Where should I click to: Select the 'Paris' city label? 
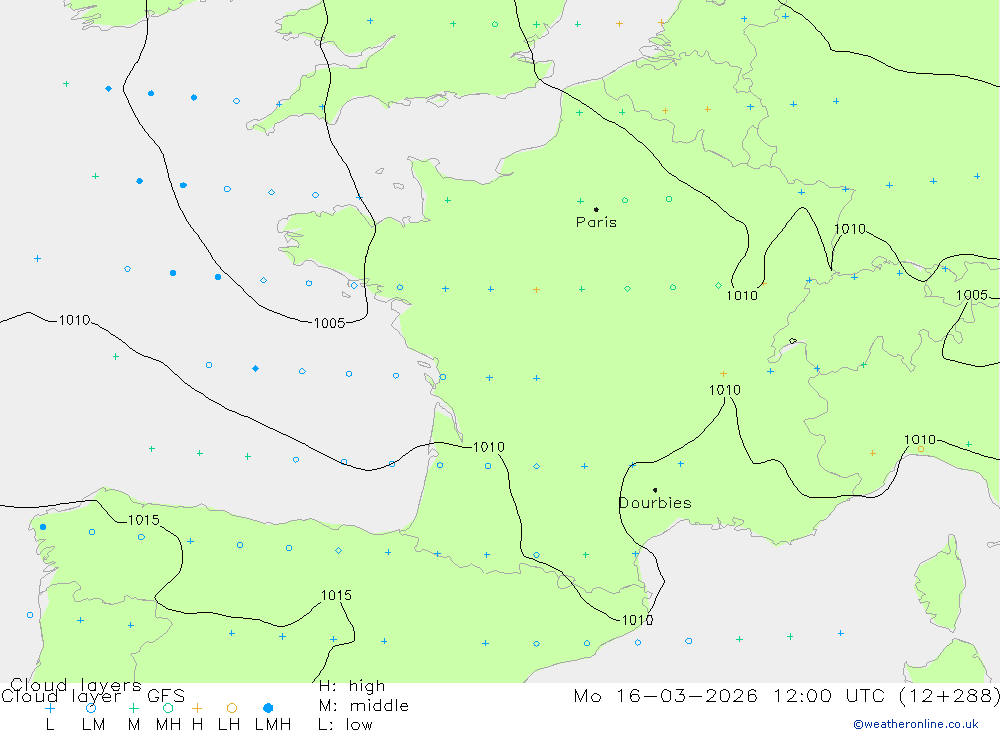[596, 222]
